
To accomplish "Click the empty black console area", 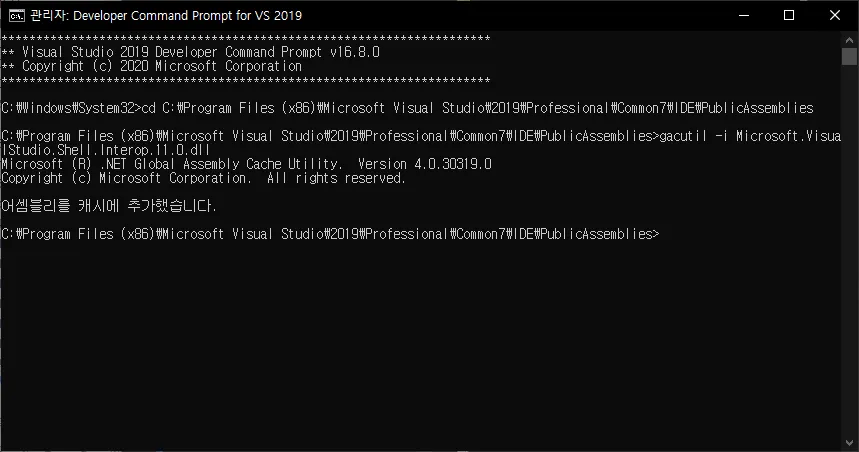I will [421, 340].
